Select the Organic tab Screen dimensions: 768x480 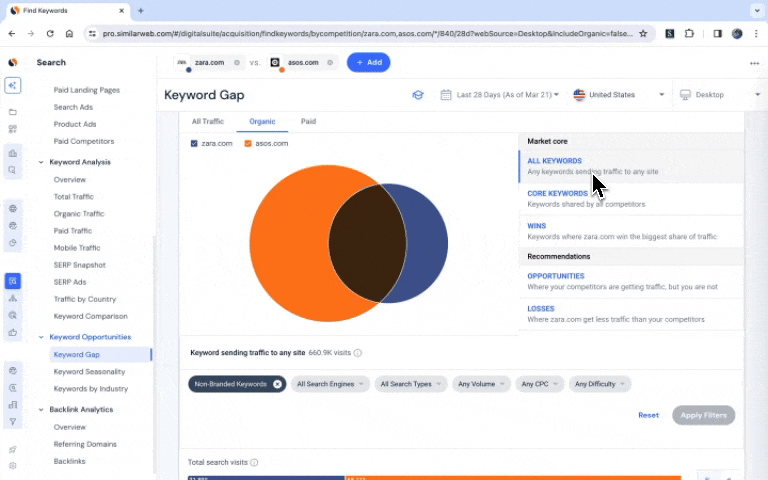262,121
